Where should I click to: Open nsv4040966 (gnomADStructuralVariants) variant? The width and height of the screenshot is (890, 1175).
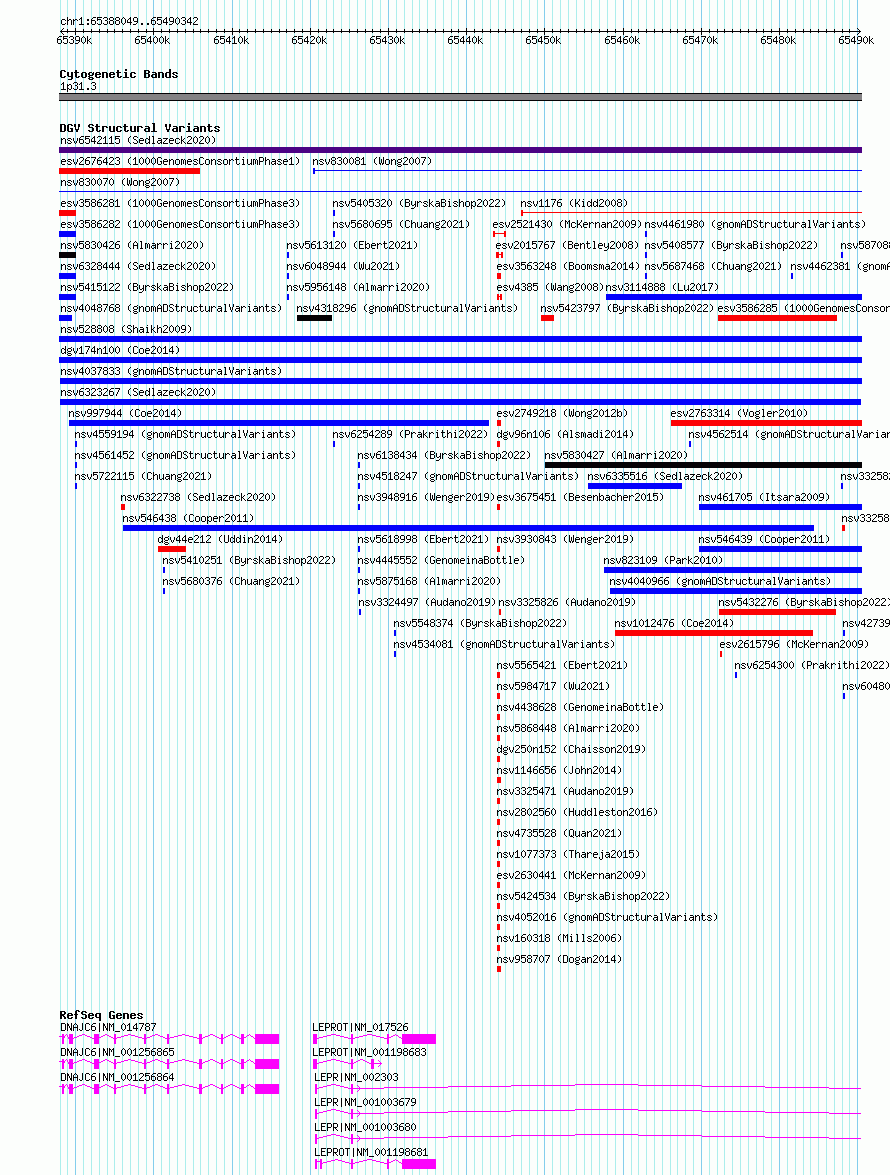point(720,581)
